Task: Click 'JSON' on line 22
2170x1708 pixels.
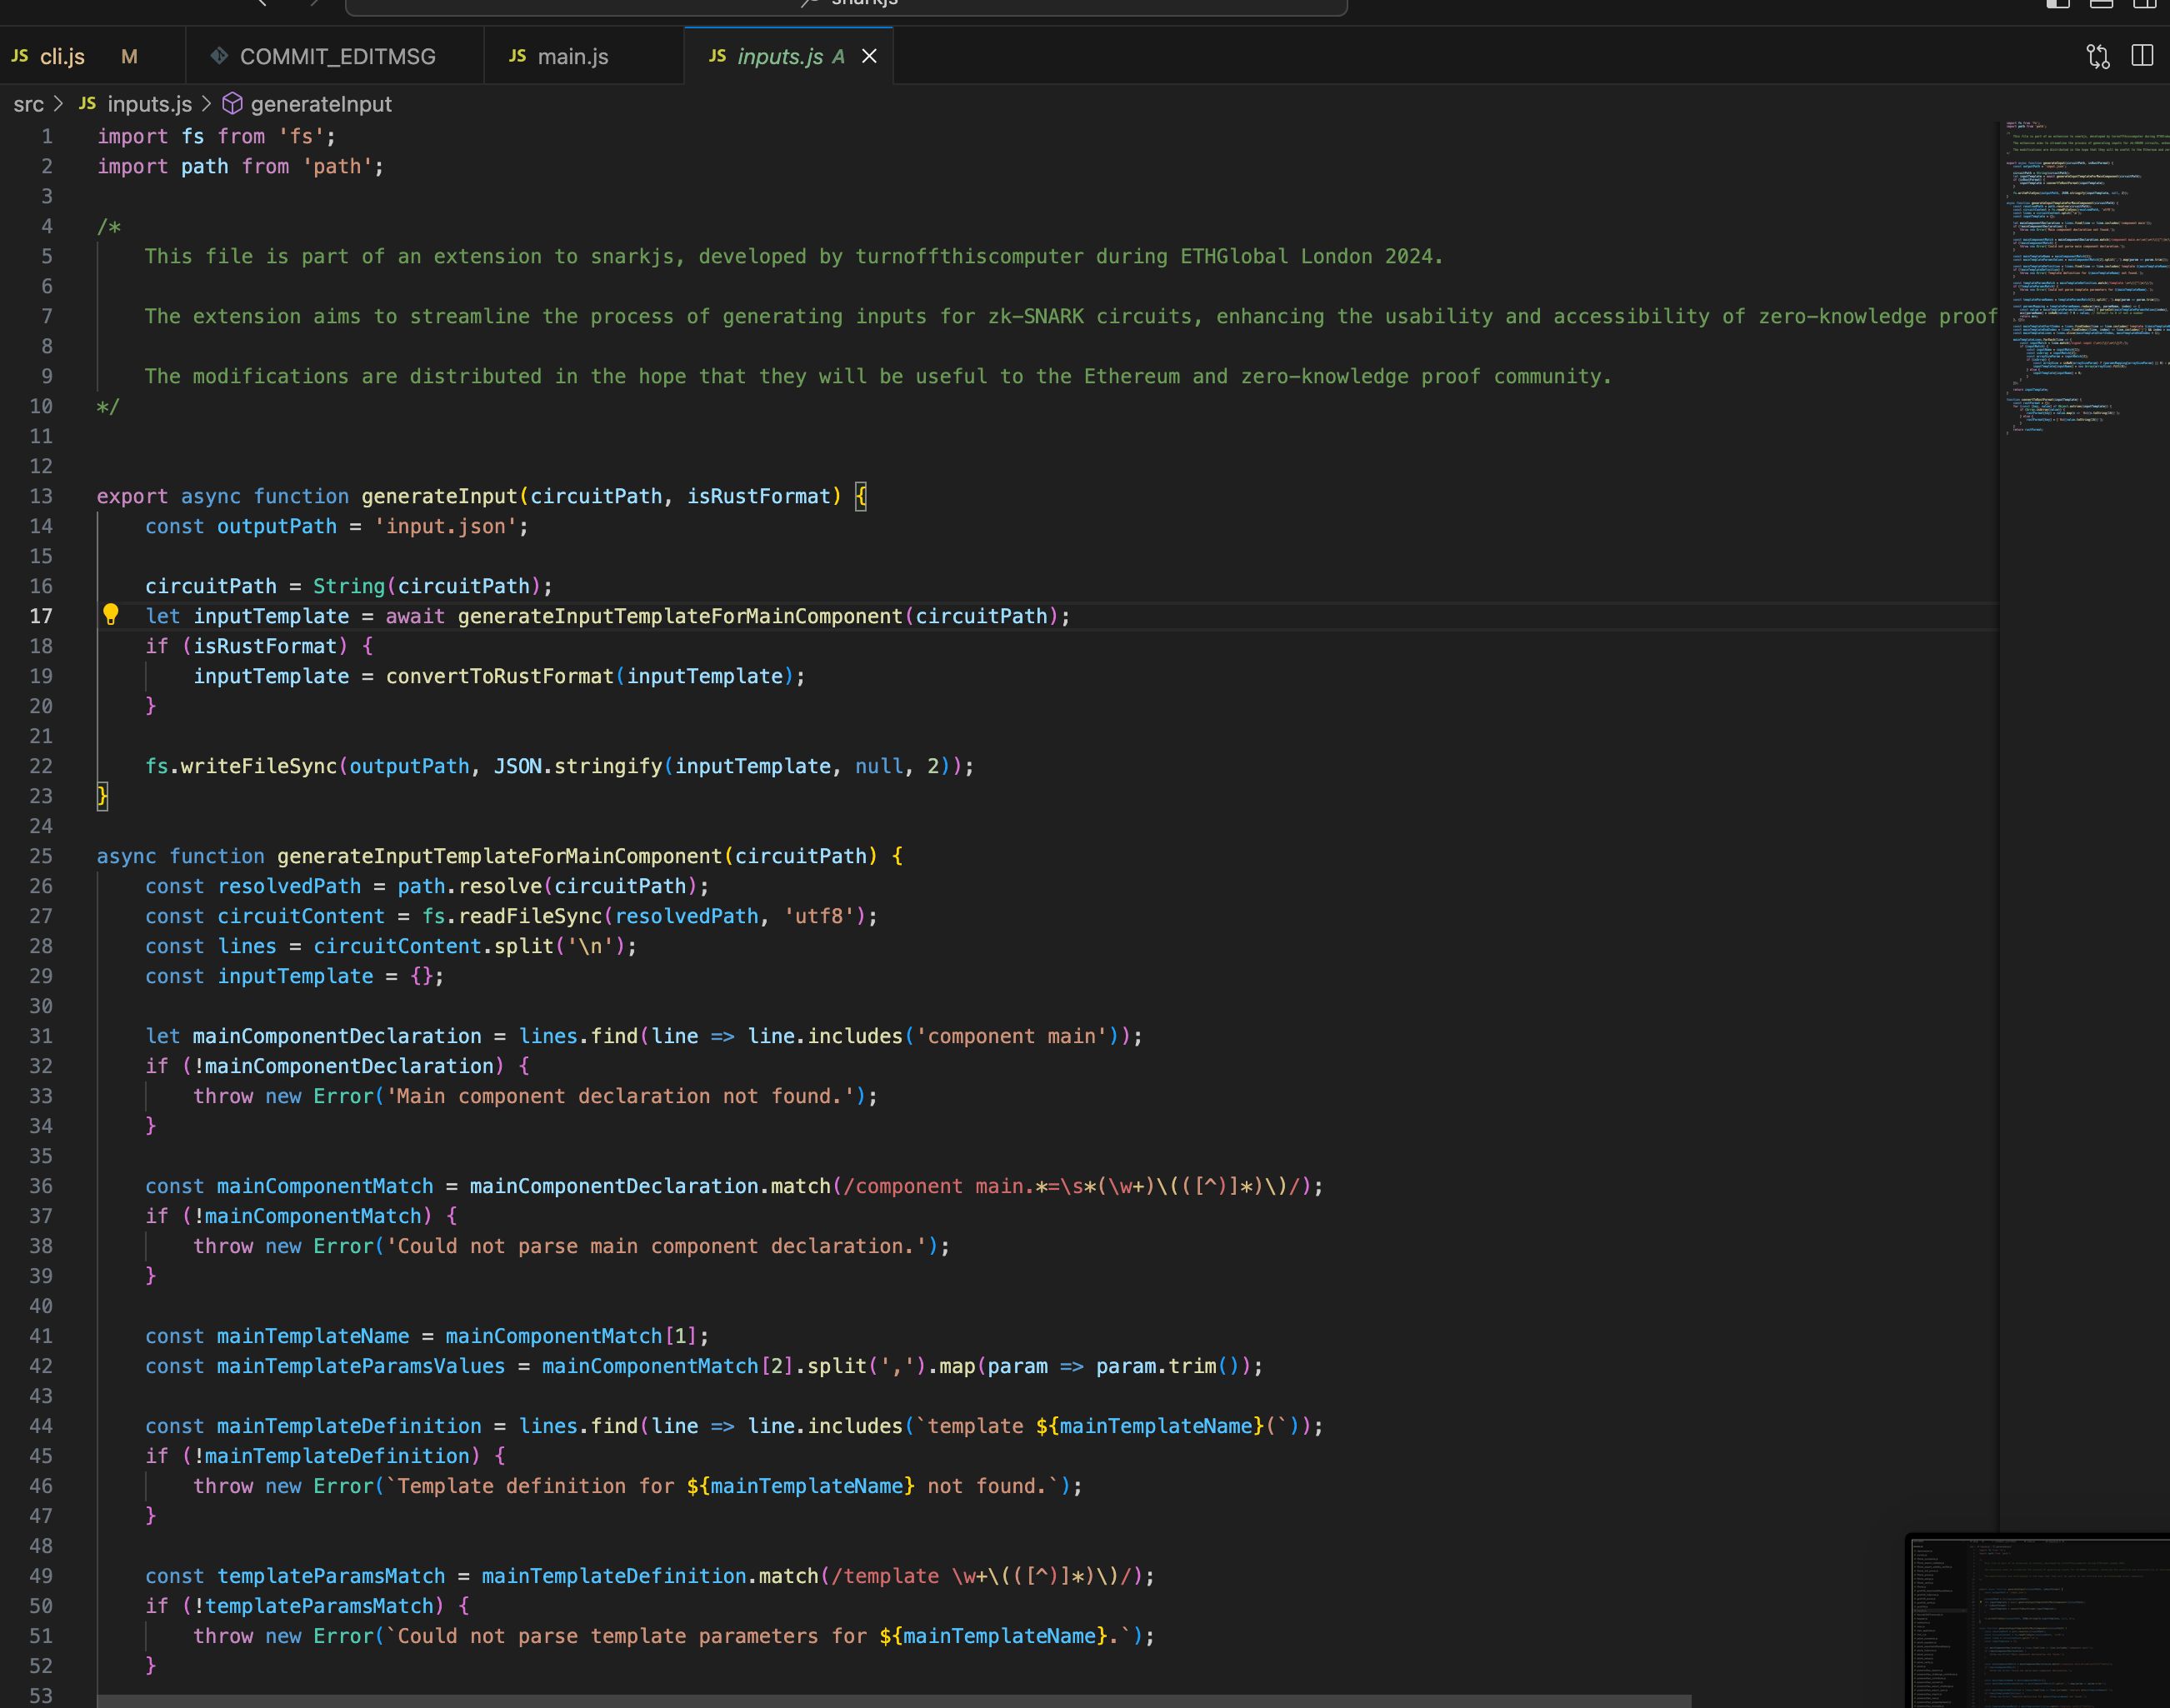Action: pos(518,766)
